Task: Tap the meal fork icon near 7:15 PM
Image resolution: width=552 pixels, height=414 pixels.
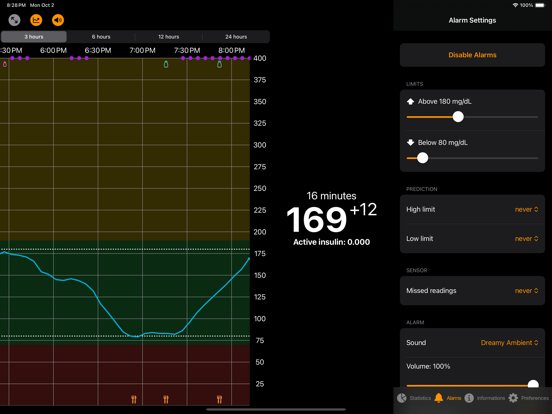Action: pos(166,399)
